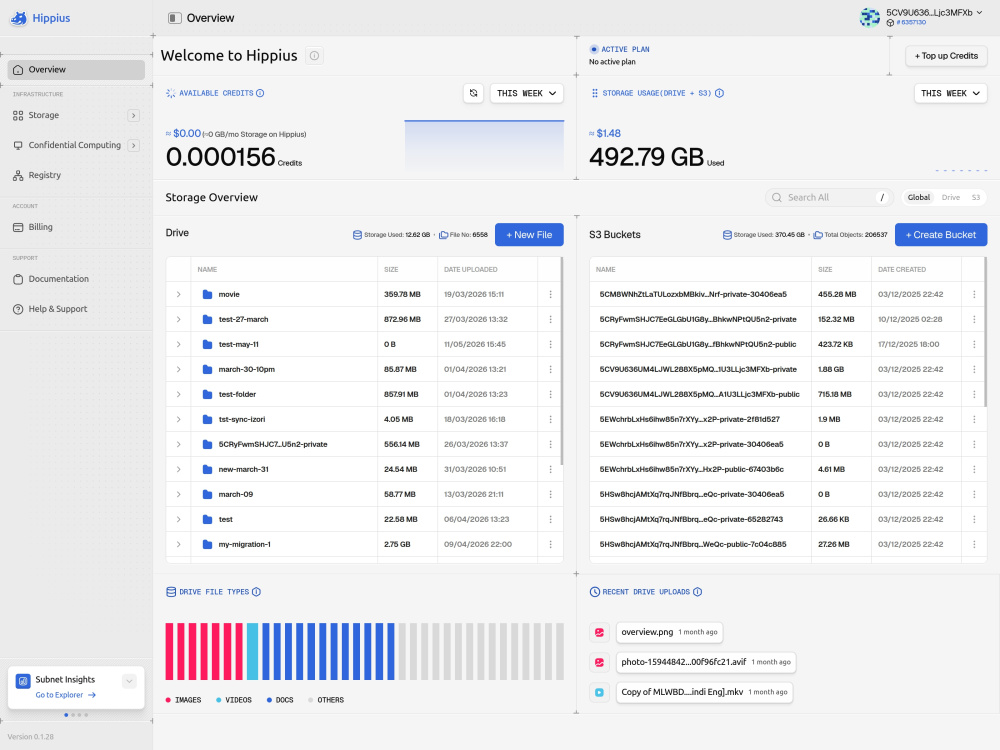Open Help & Support in the sidebar

click(76, 309)
